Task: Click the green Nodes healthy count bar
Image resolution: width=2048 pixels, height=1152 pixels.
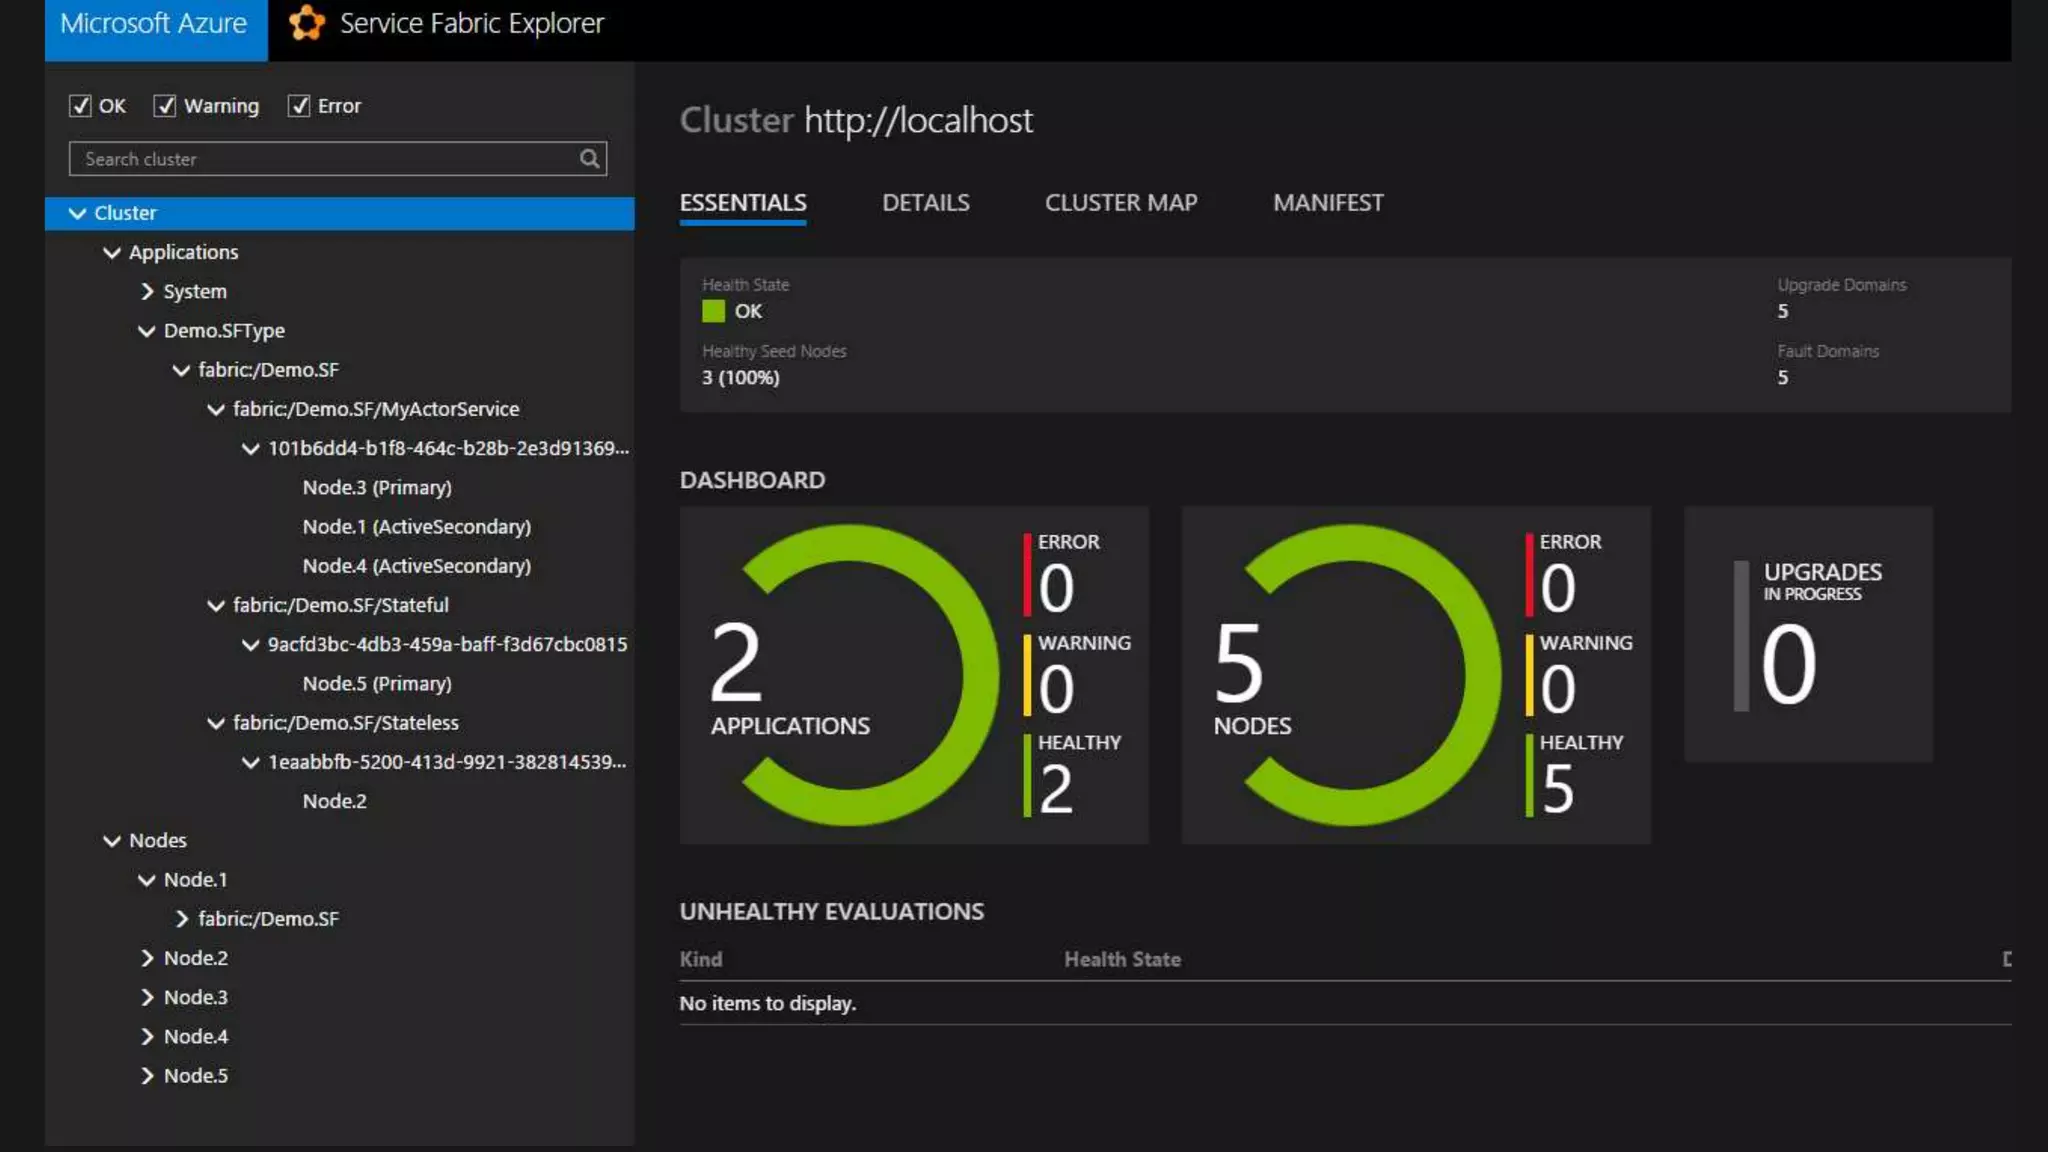Action: (1529, 776)
